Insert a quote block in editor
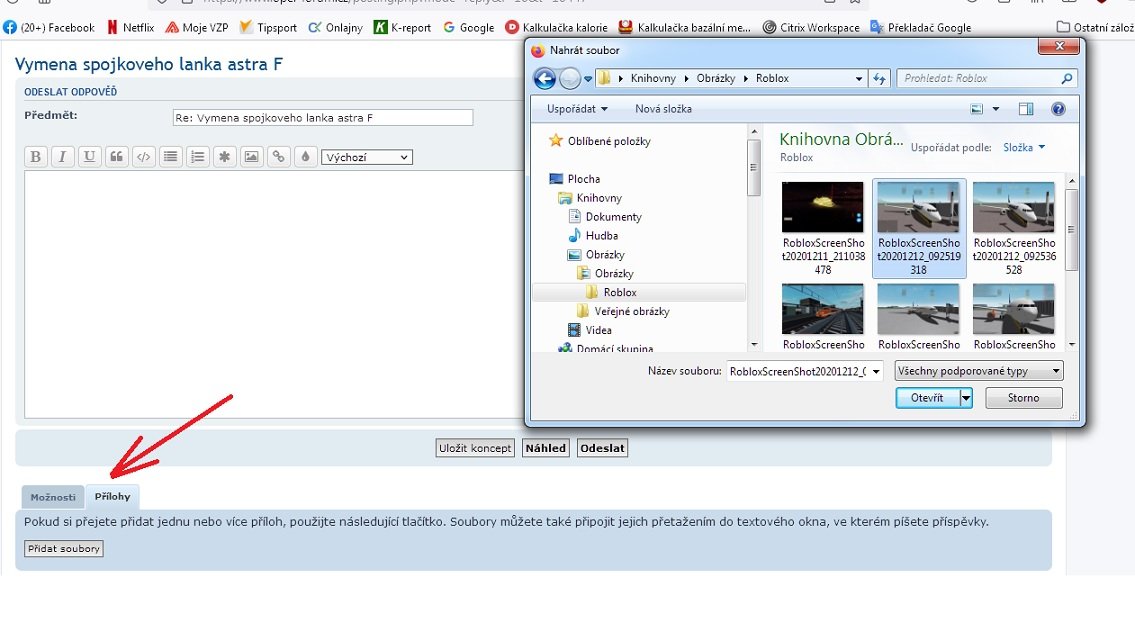 [x=117, y=157]
